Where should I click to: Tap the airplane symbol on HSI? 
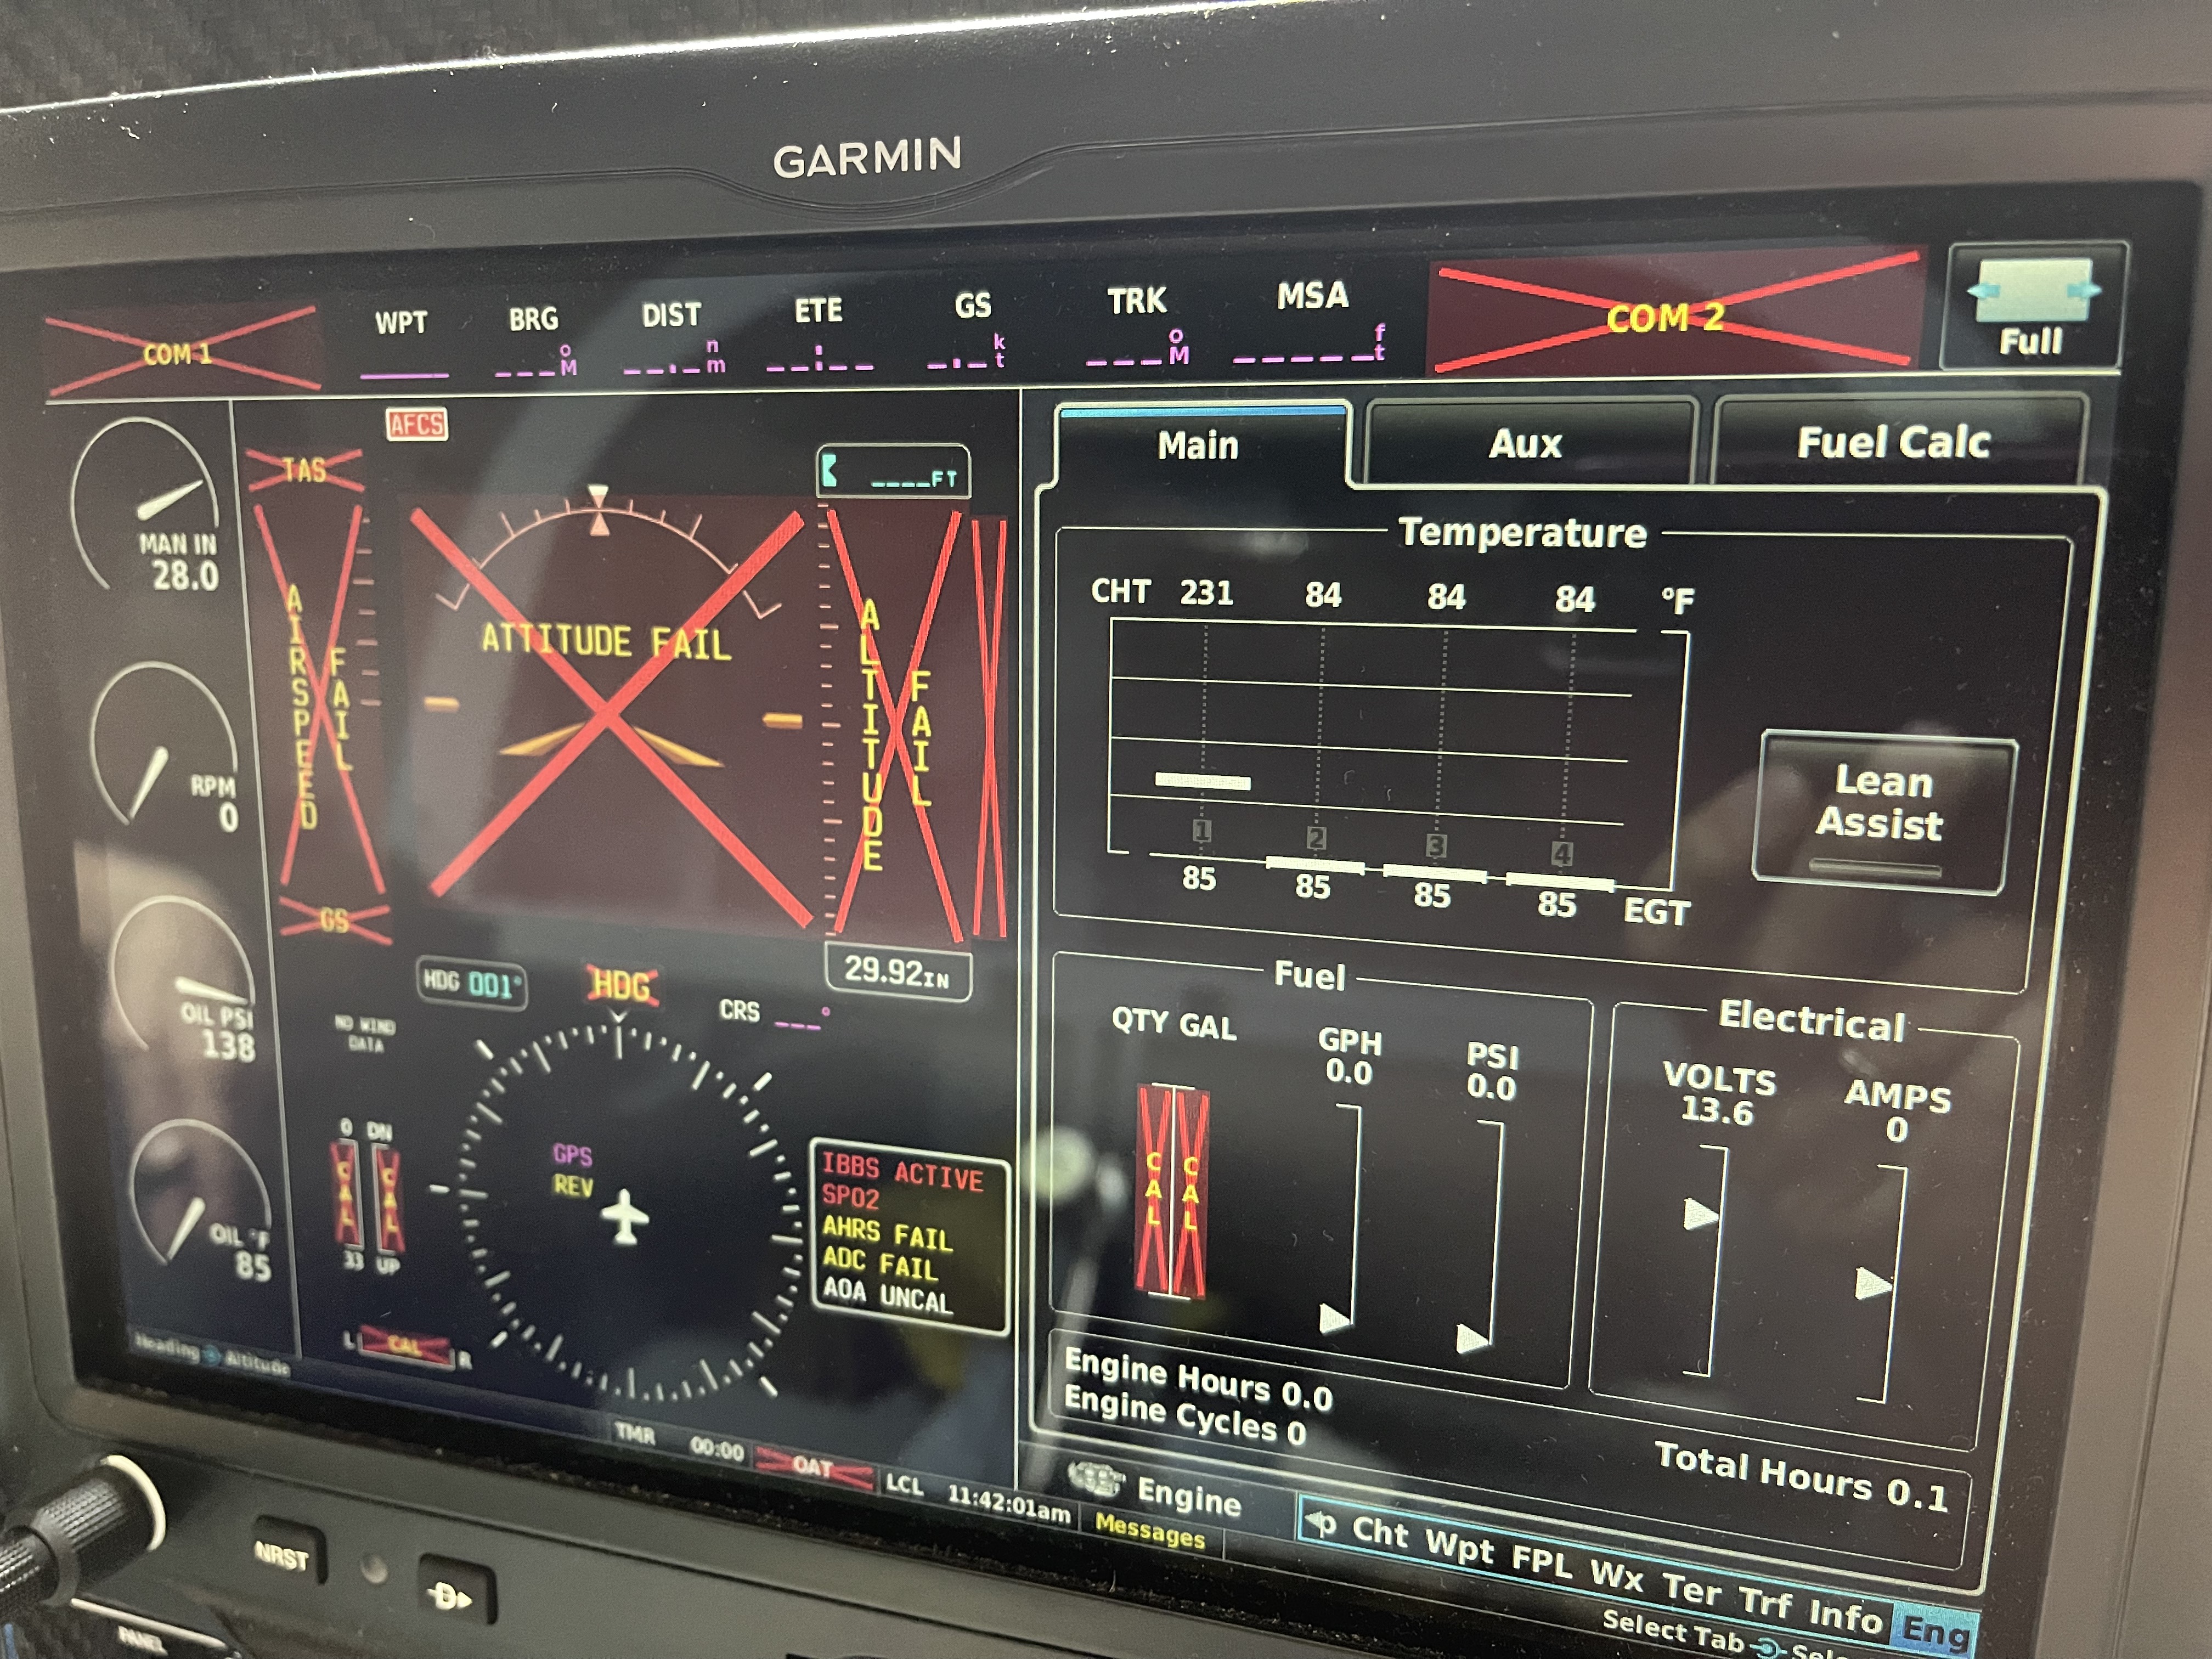(x=626, y=1217)
